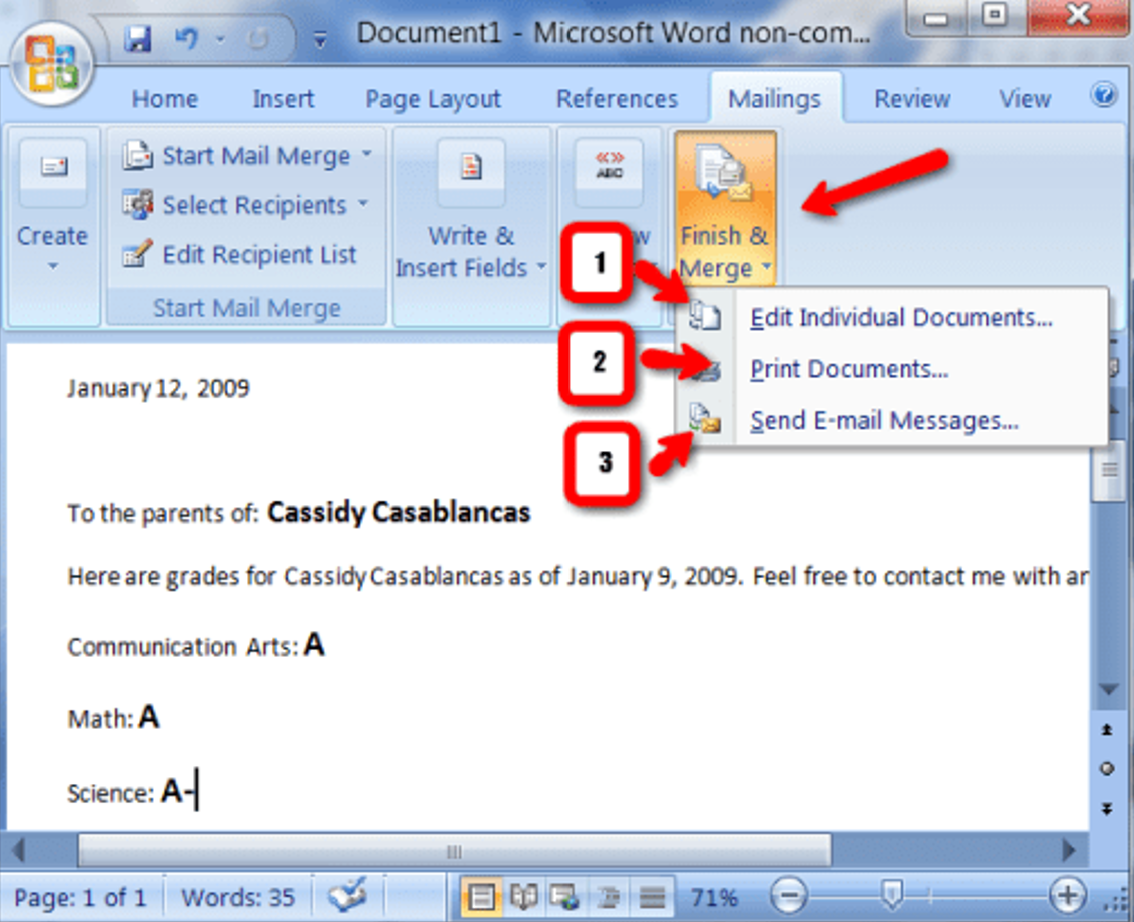This screenshot has width=1134, height=922.
Task: Expand the Create group dropdown arrow
Action: [53, 266]
